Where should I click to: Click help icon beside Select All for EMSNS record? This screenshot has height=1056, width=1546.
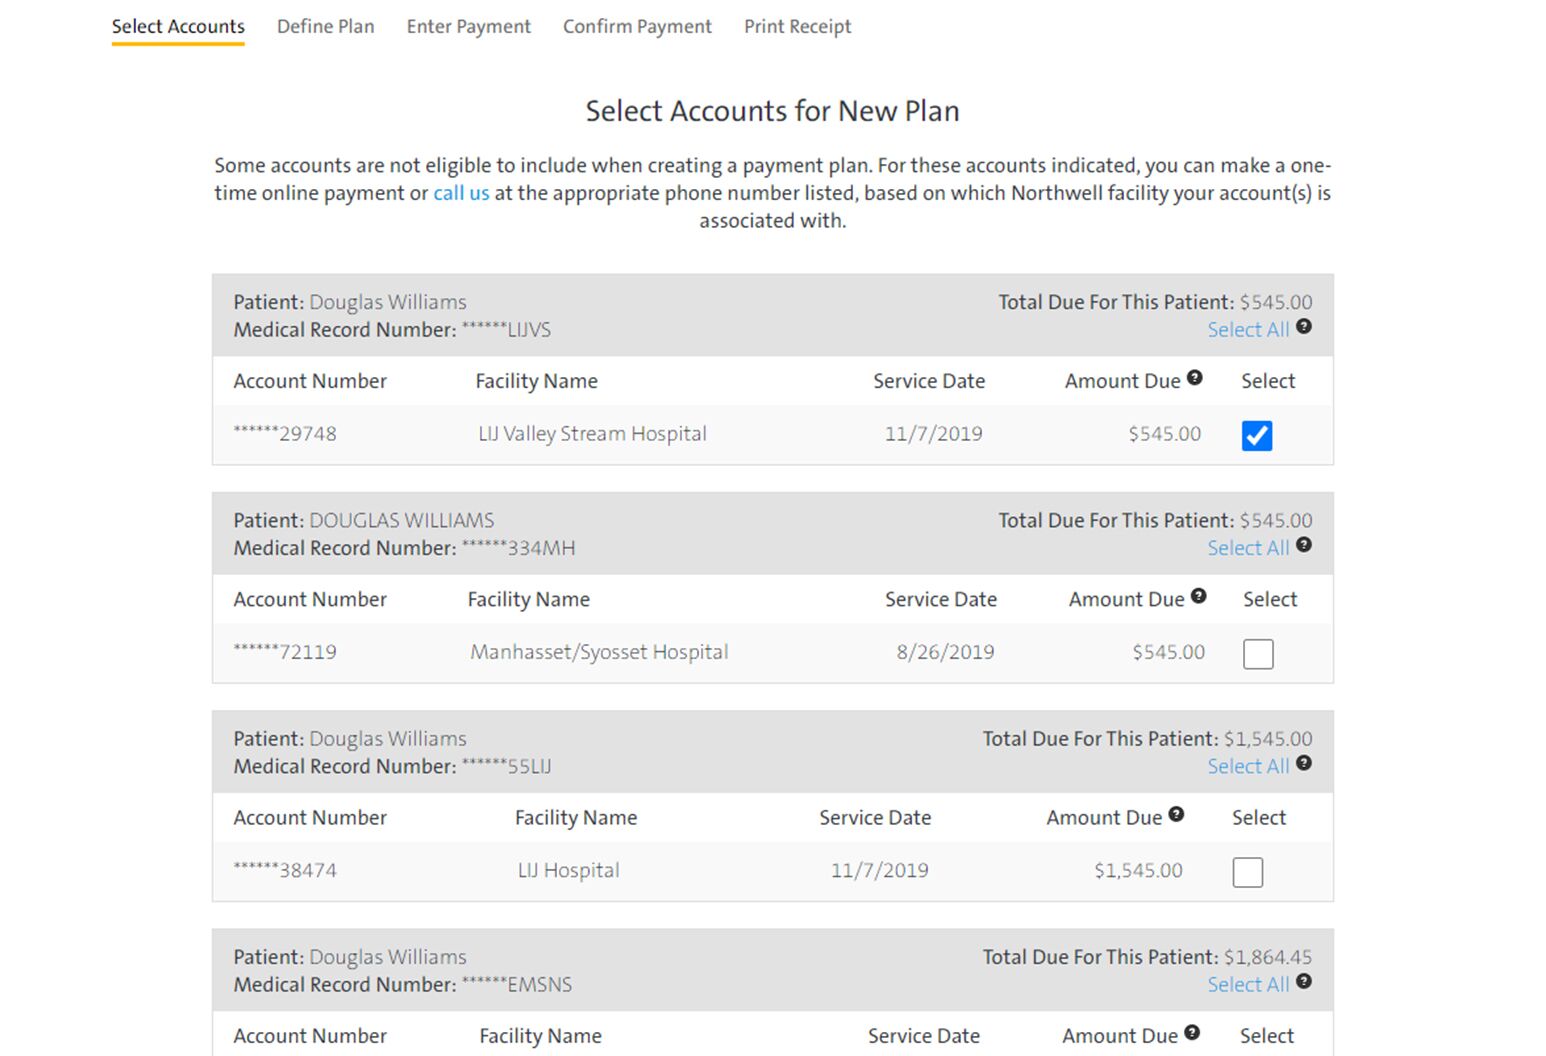(1304, 981)
